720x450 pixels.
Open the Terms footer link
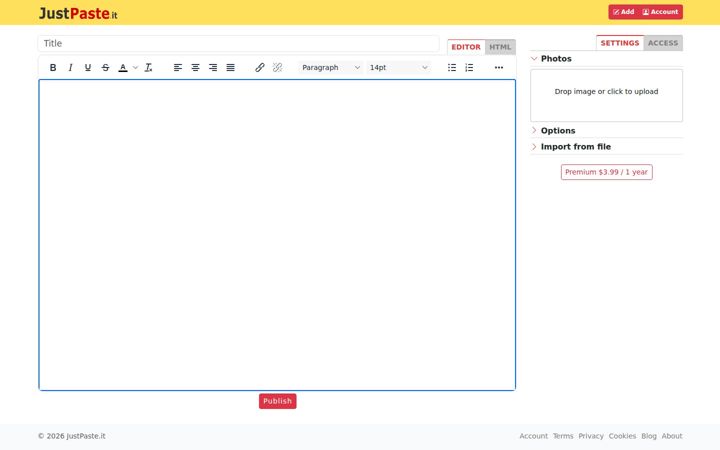coord(563,436)
